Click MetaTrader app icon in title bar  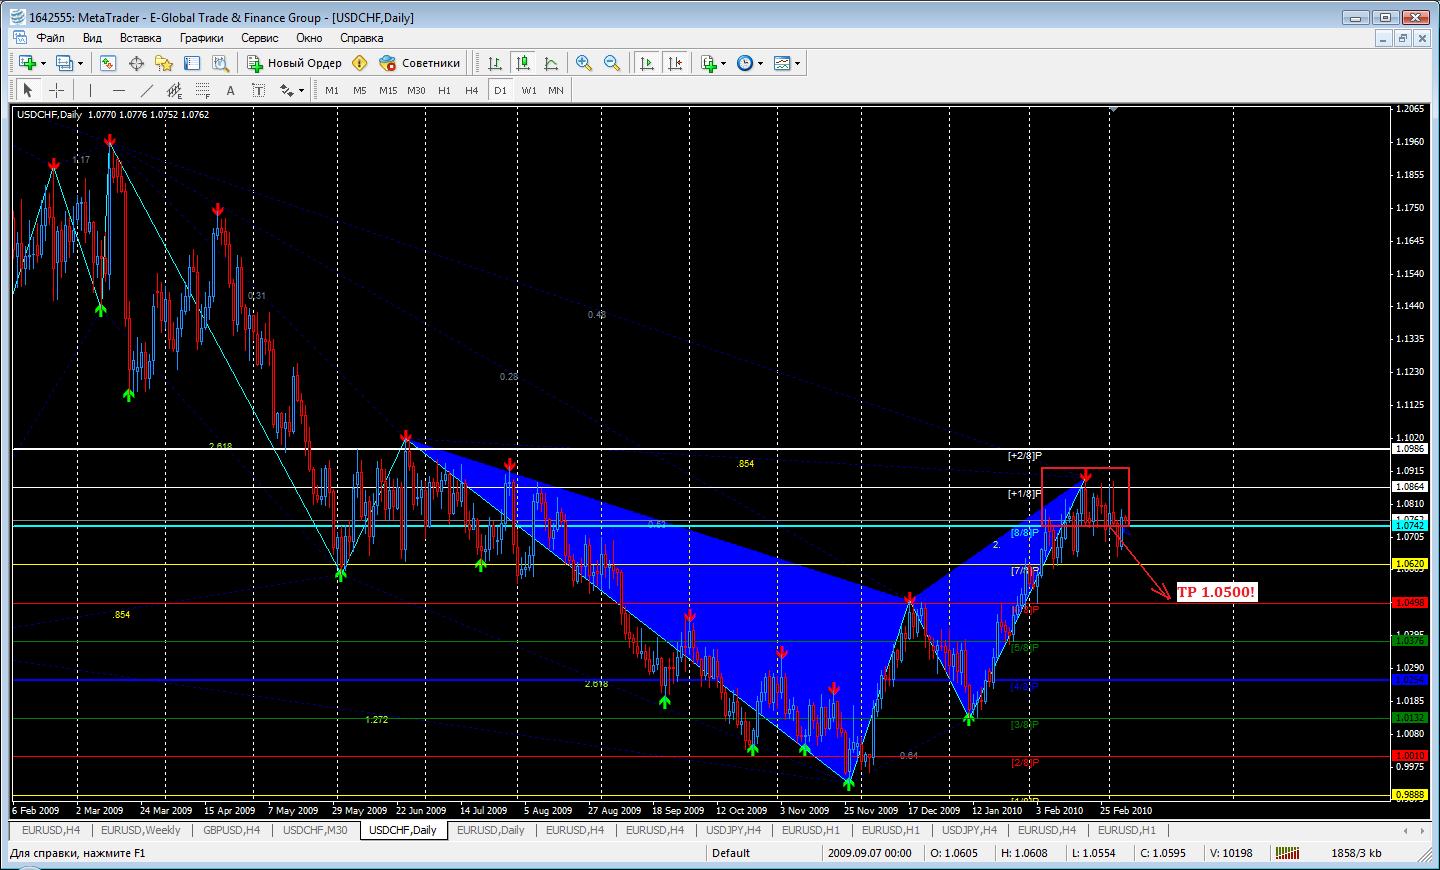[17, 17]
